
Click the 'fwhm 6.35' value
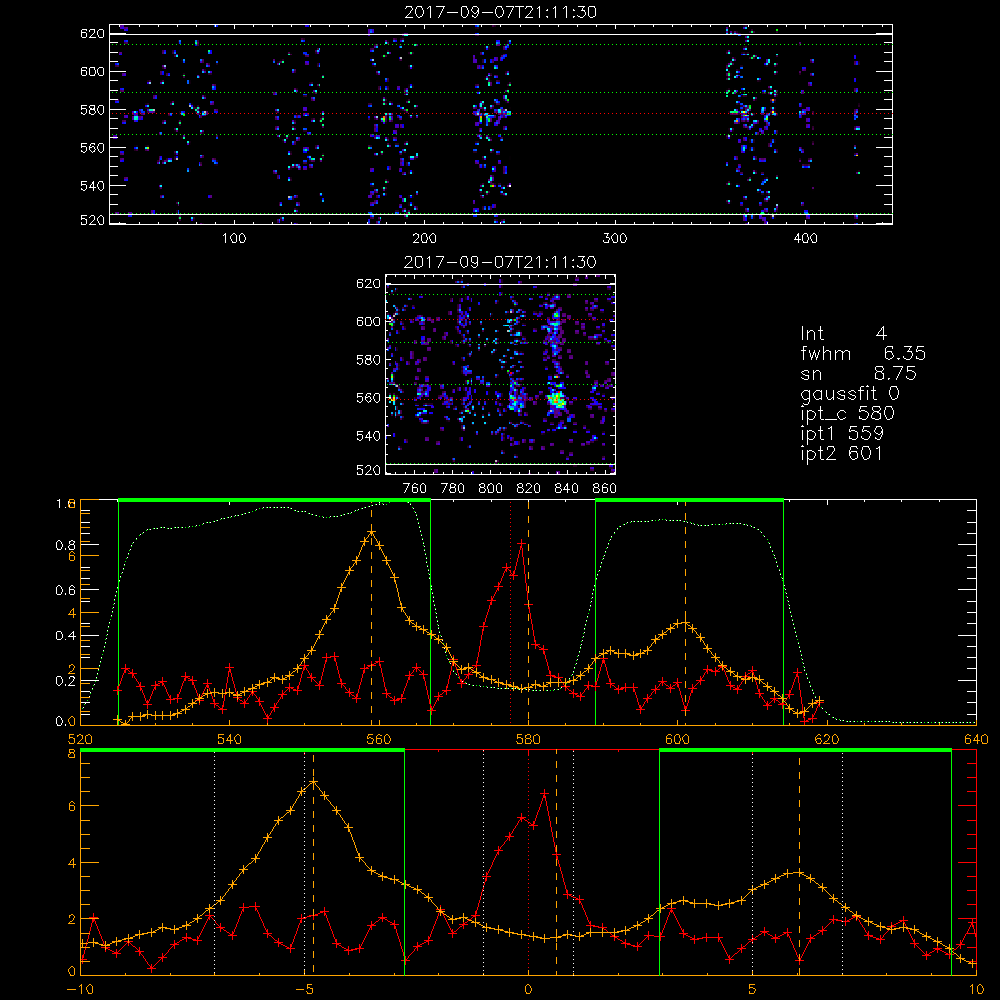(863, 353)
